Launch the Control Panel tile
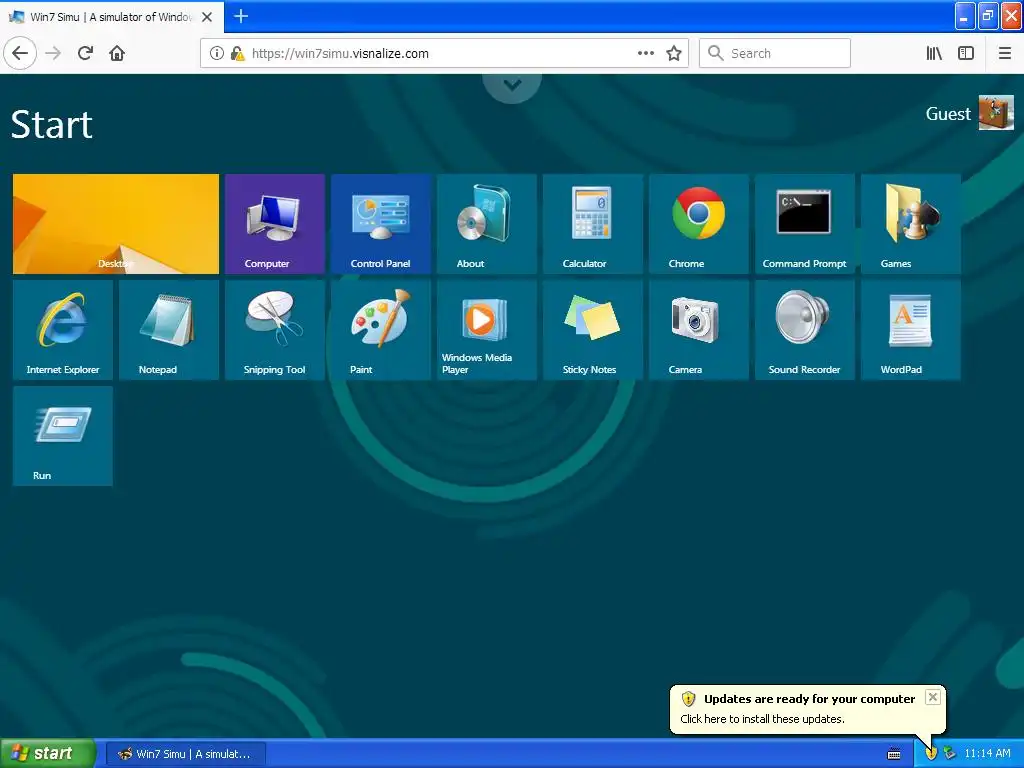1024x768 pixels. 381,224
